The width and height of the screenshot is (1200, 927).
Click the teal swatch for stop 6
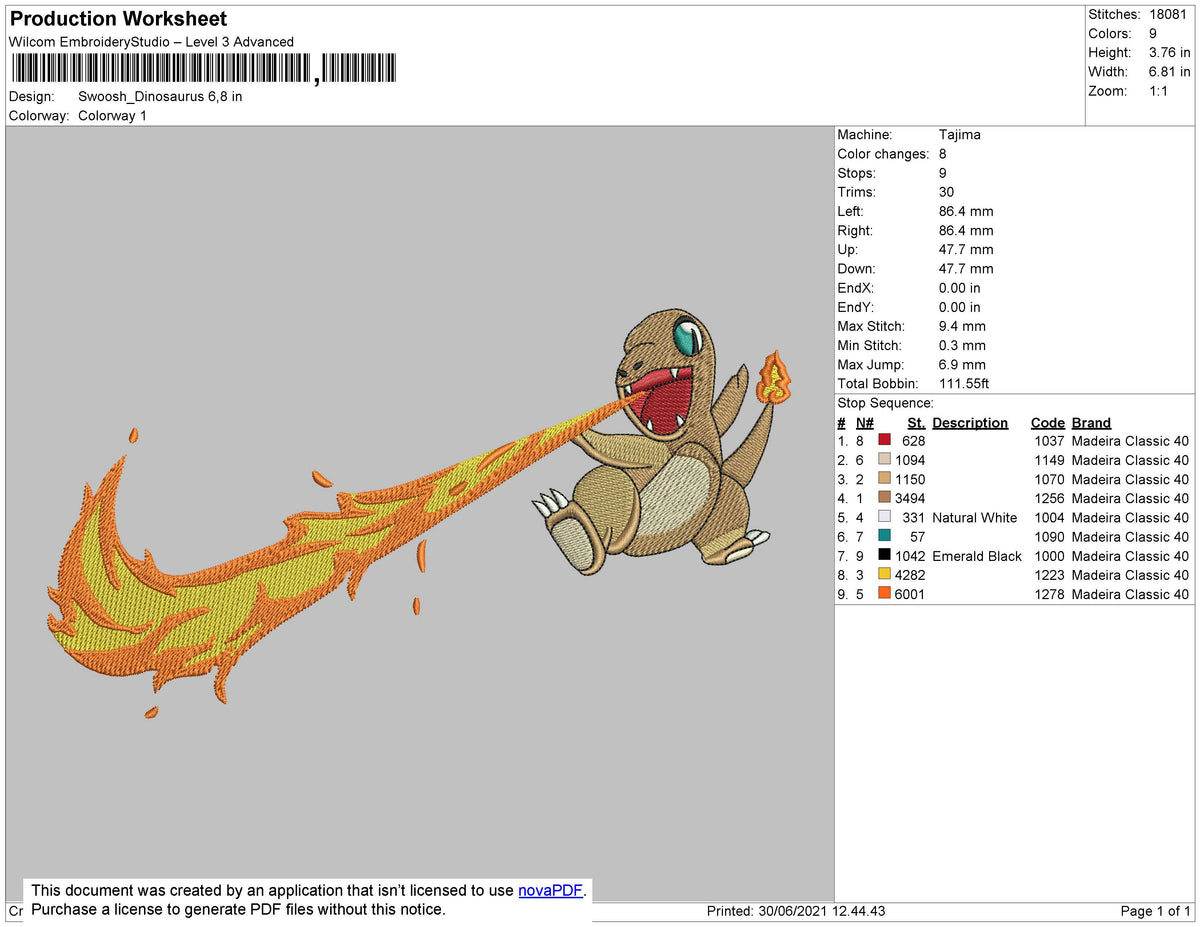(x=884, y=536)
